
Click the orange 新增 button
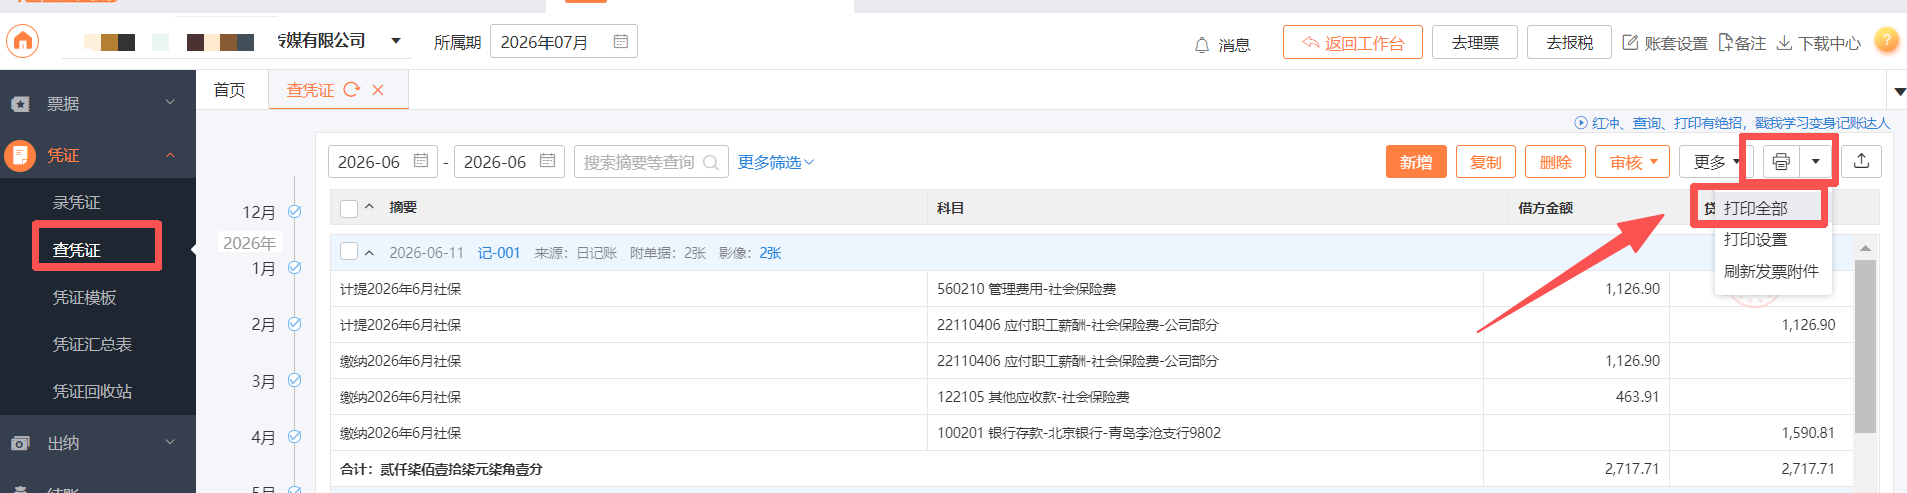tap(1416, 162)
